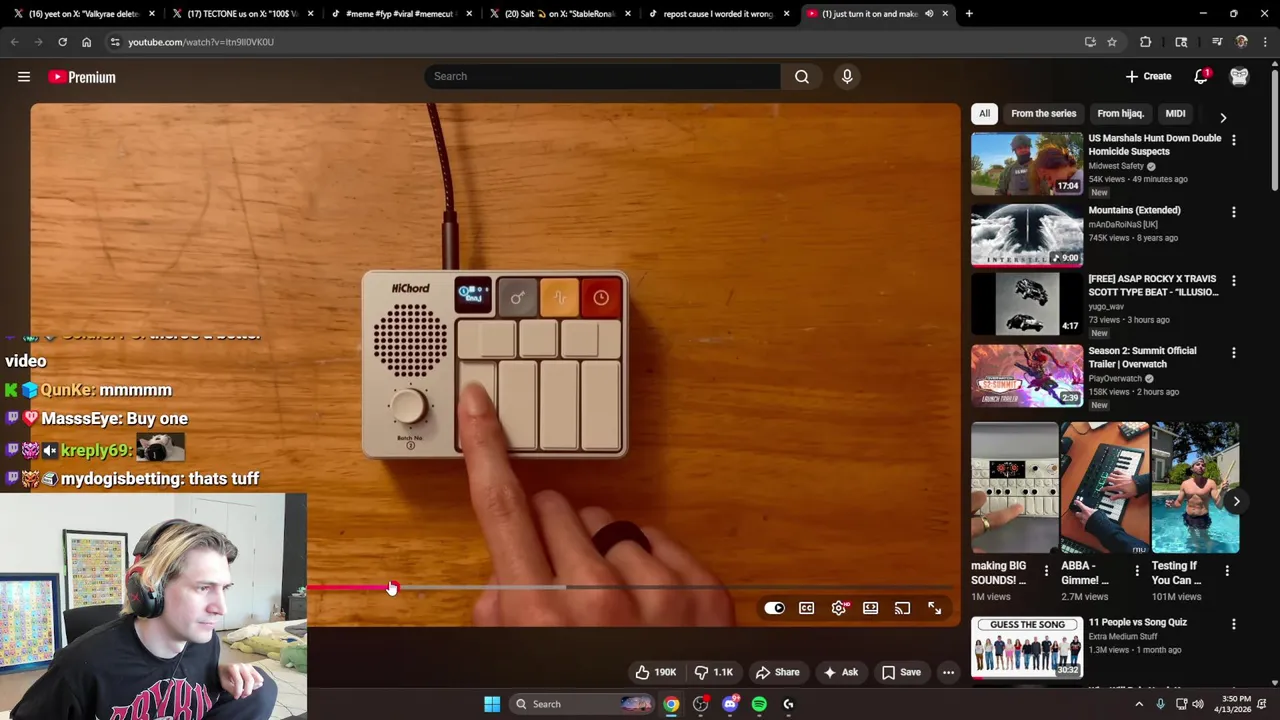Viewport: 1280px width, 720px height.
Task: Select the MIDI filter chip
Action: [x=1175, y=113]
